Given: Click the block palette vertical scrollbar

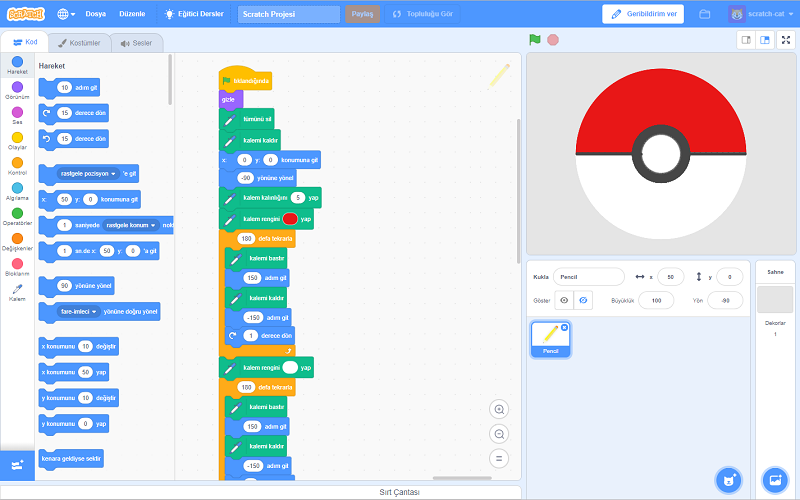Looking at the screenshot, I should point(170,80).
